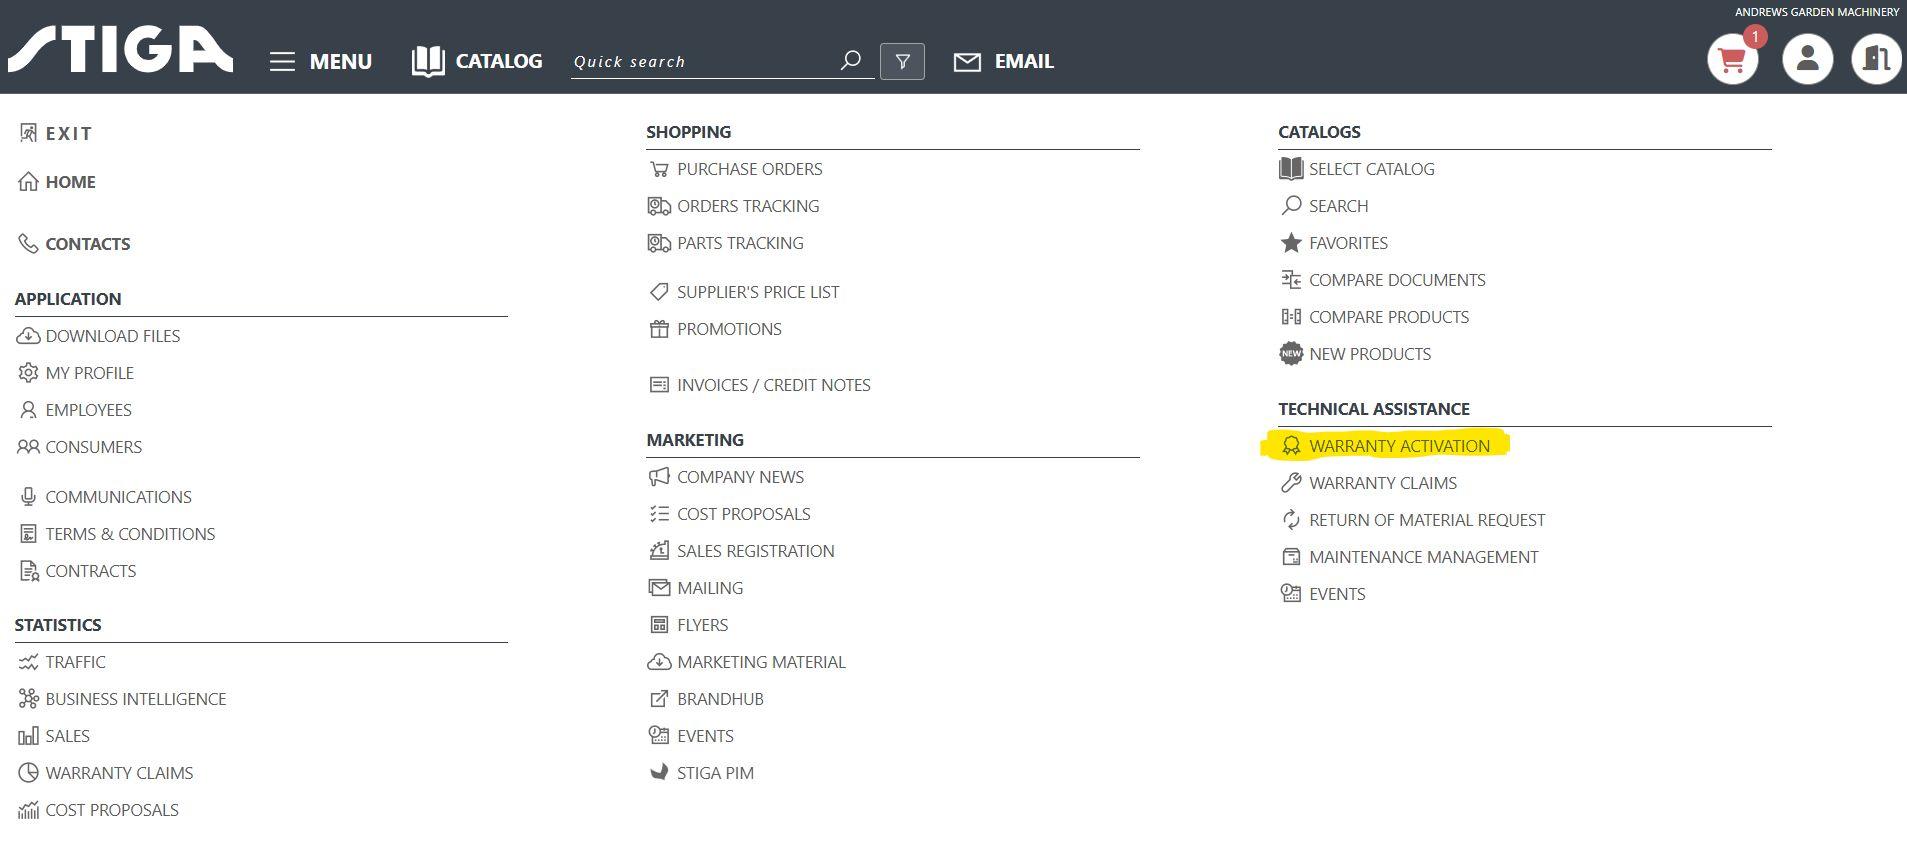Viewport: 1907px width, 848px height.
Task: Click the Exit link
Action: (x=68, y=133)
